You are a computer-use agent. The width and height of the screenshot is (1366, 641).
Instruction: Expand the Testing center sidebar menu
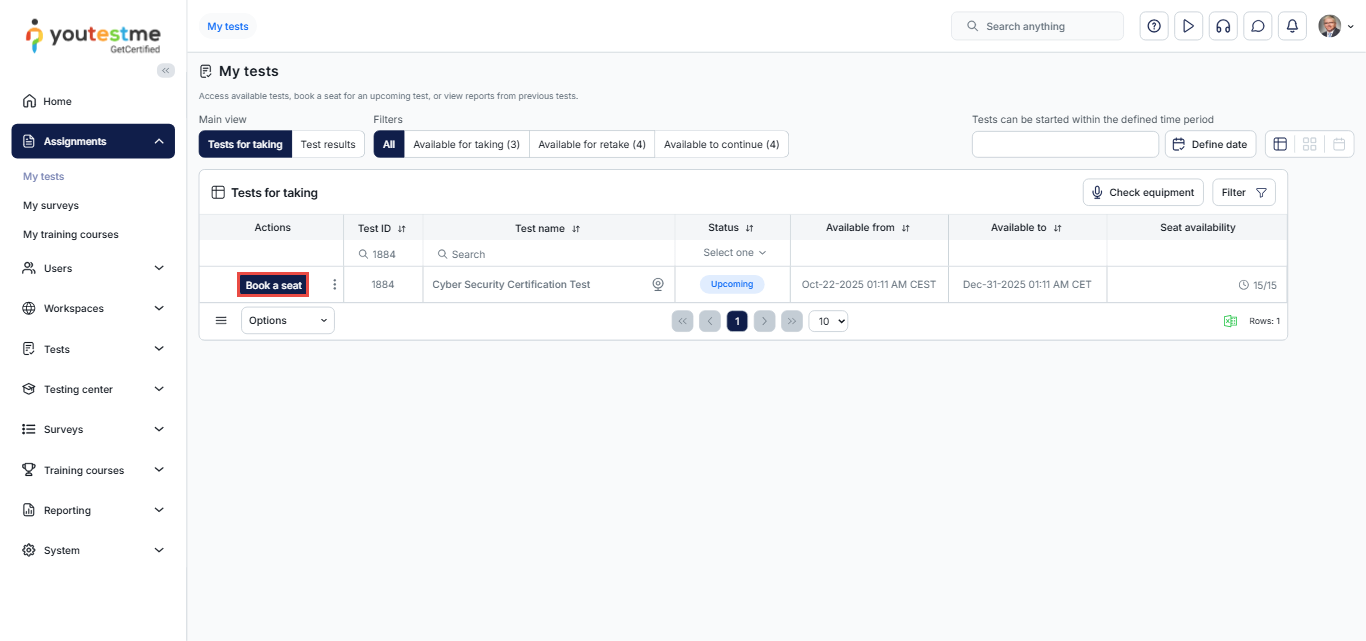93,389
